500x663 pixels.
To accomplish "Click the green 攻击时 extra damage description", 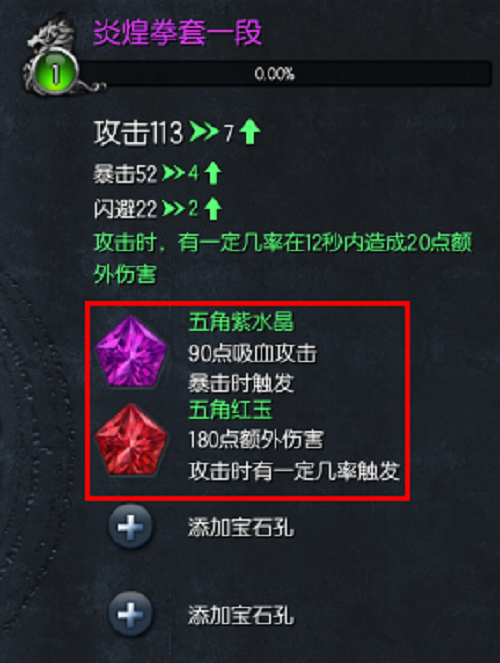I will tap(282, 258).
